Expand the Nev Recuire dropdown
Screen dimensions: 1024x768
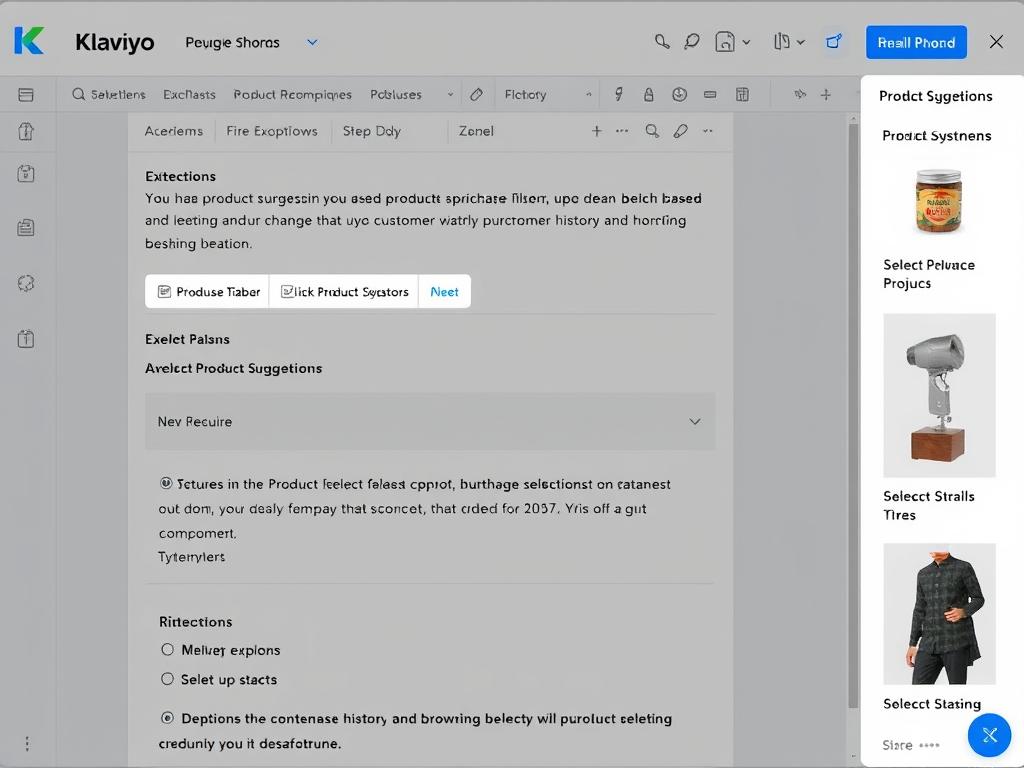point(430,421)
